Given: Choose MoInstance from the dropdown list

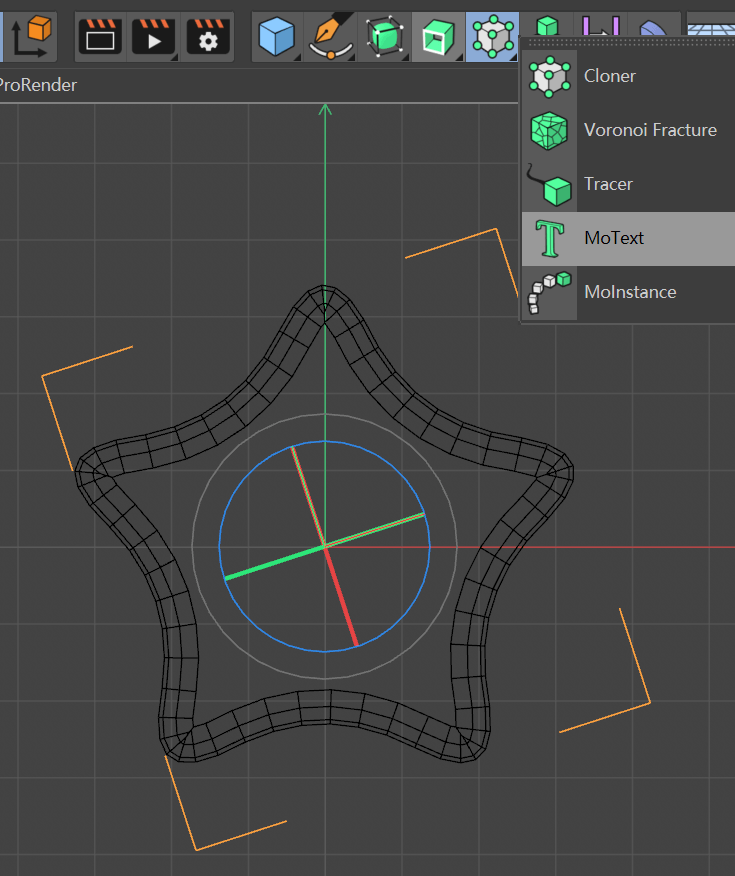Looking at the screenshot, I should point(628,292).
